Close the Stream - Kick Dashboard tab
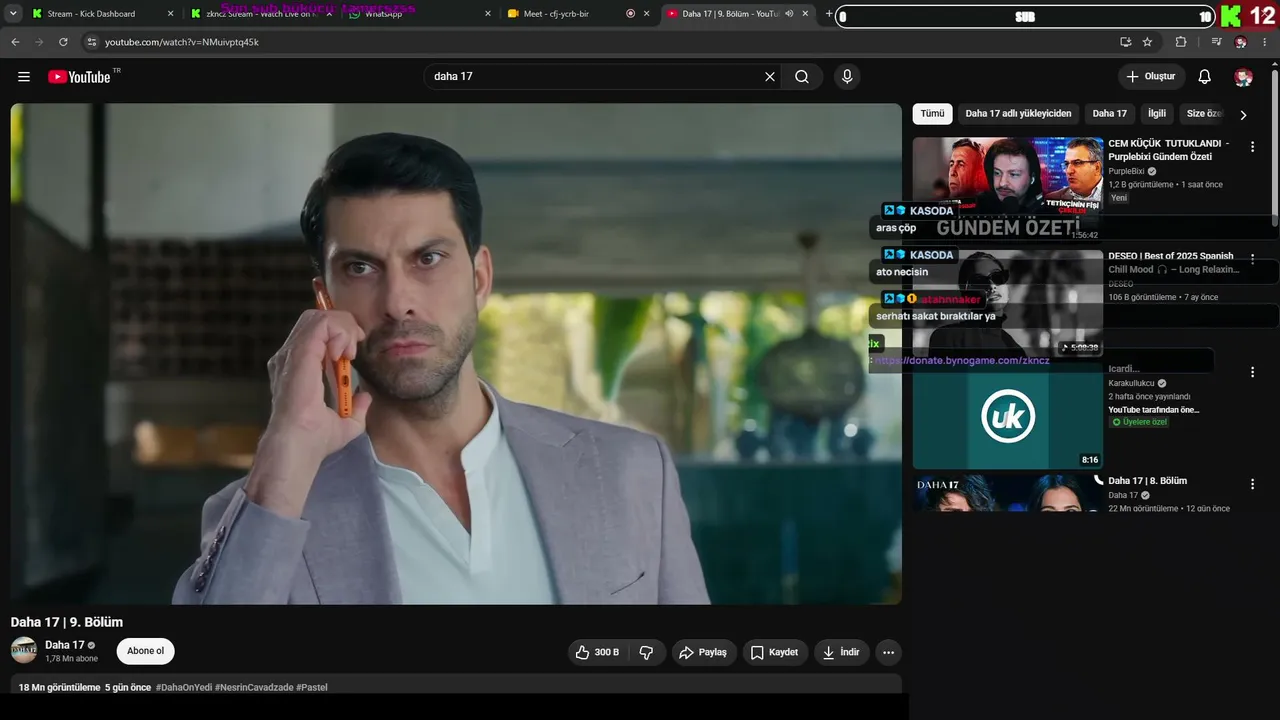 170,14
